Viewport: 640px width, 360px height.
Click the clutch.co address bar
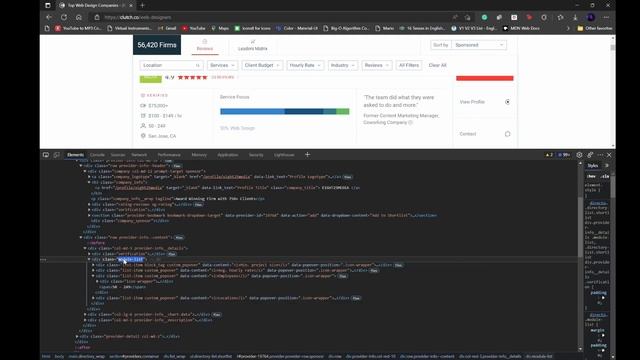tap(269, 18)
